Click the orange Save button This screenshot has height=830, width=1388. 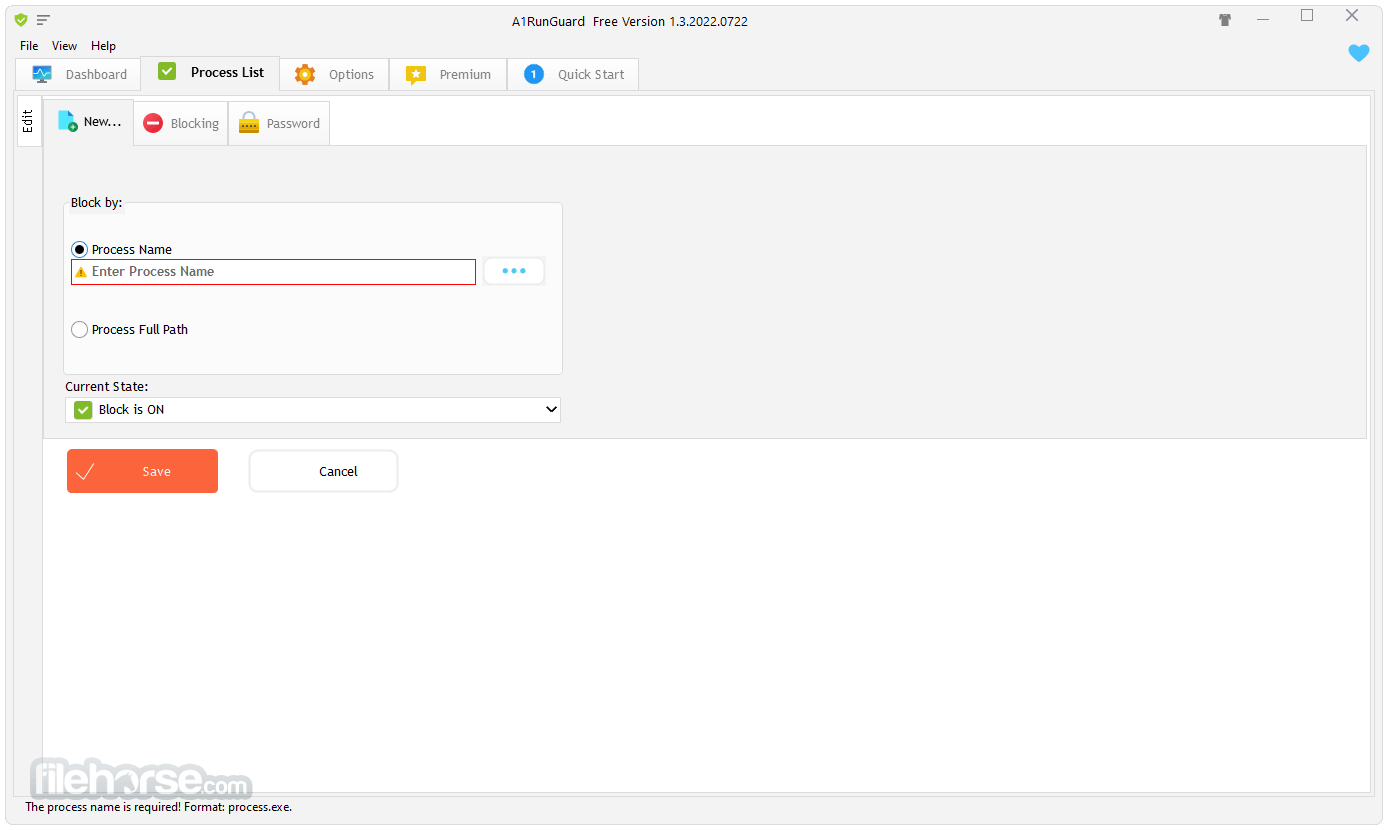[x=142, y=471]
